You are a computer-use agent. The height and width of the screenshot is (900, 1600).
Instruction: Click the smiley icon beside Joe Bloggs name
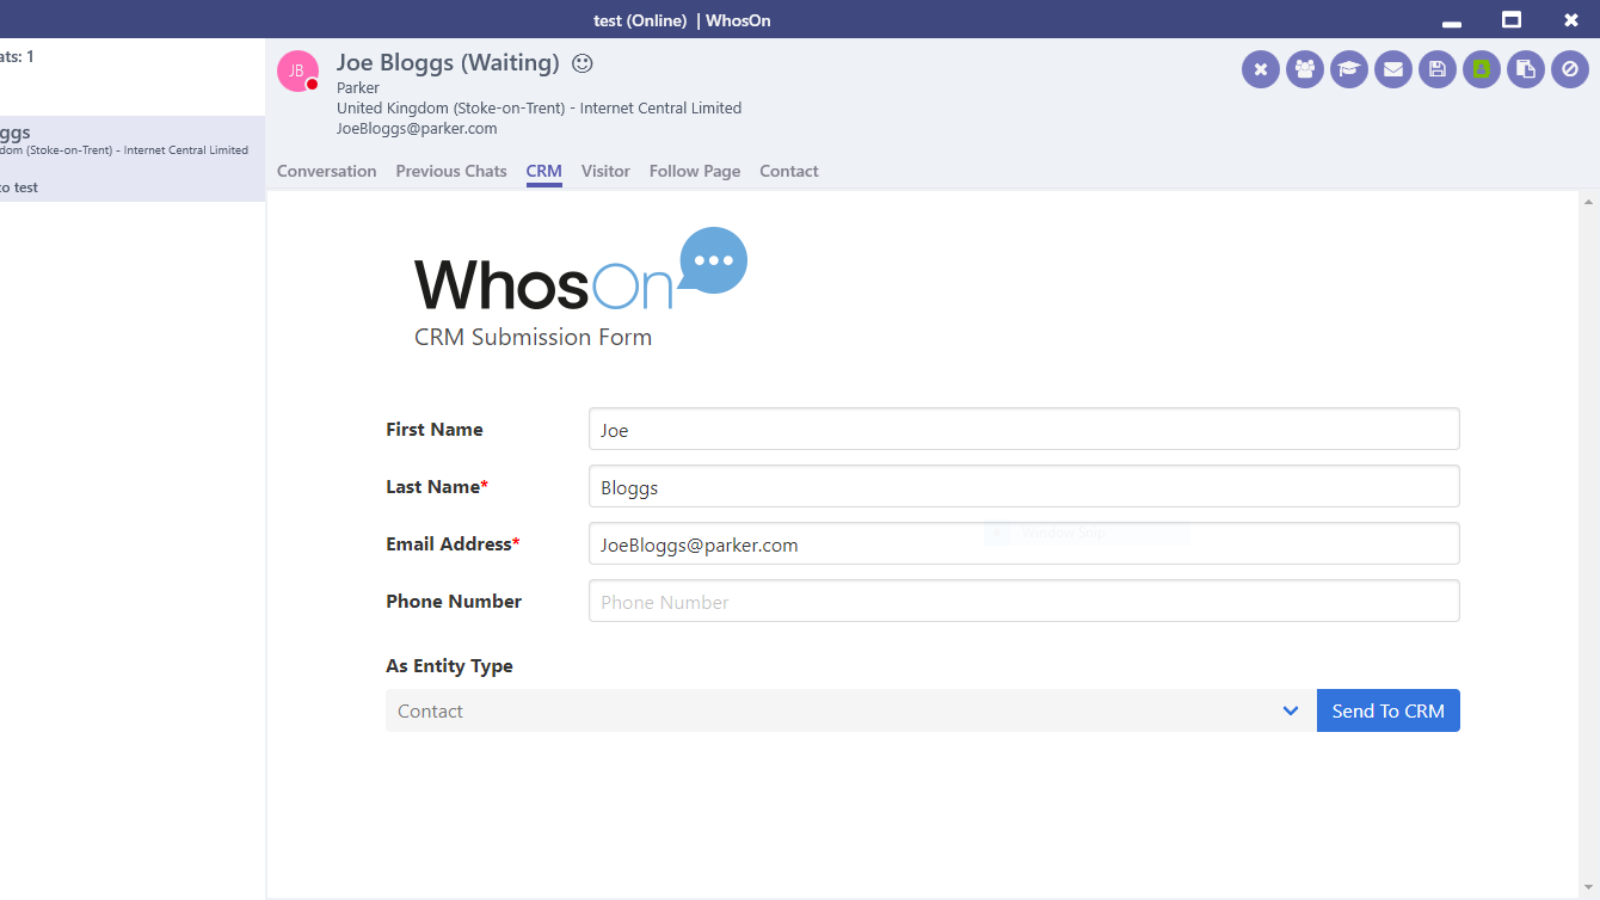[x=582, y=63]
